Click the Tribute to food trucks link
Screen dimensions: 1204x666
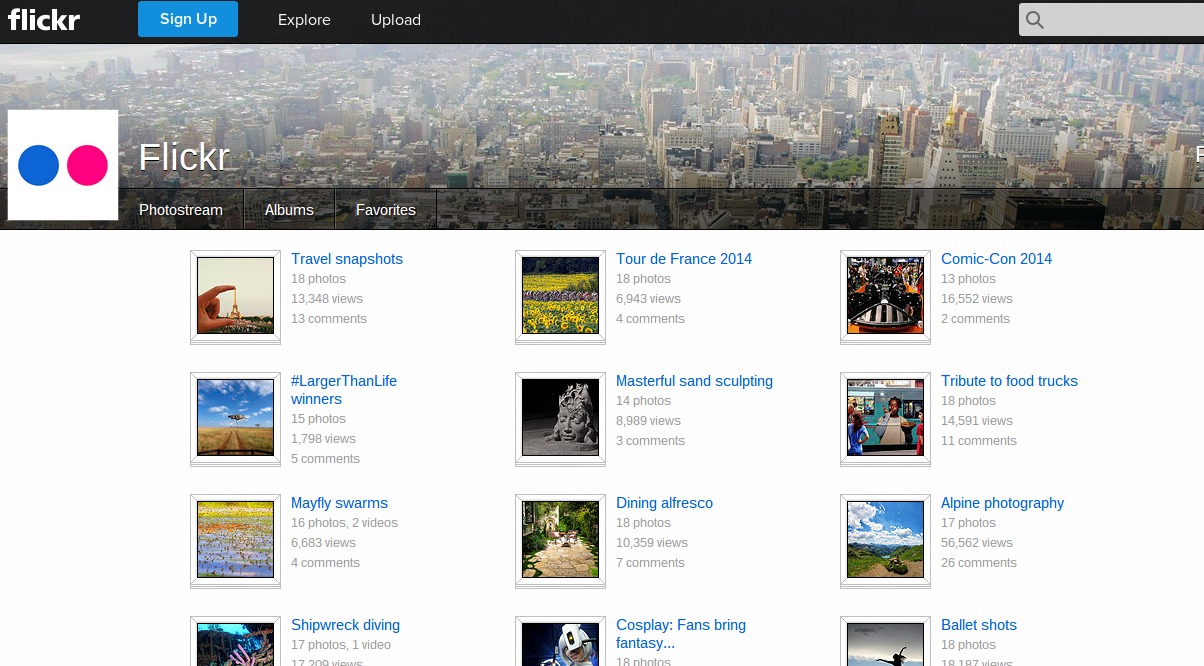tap(1009, 381)
